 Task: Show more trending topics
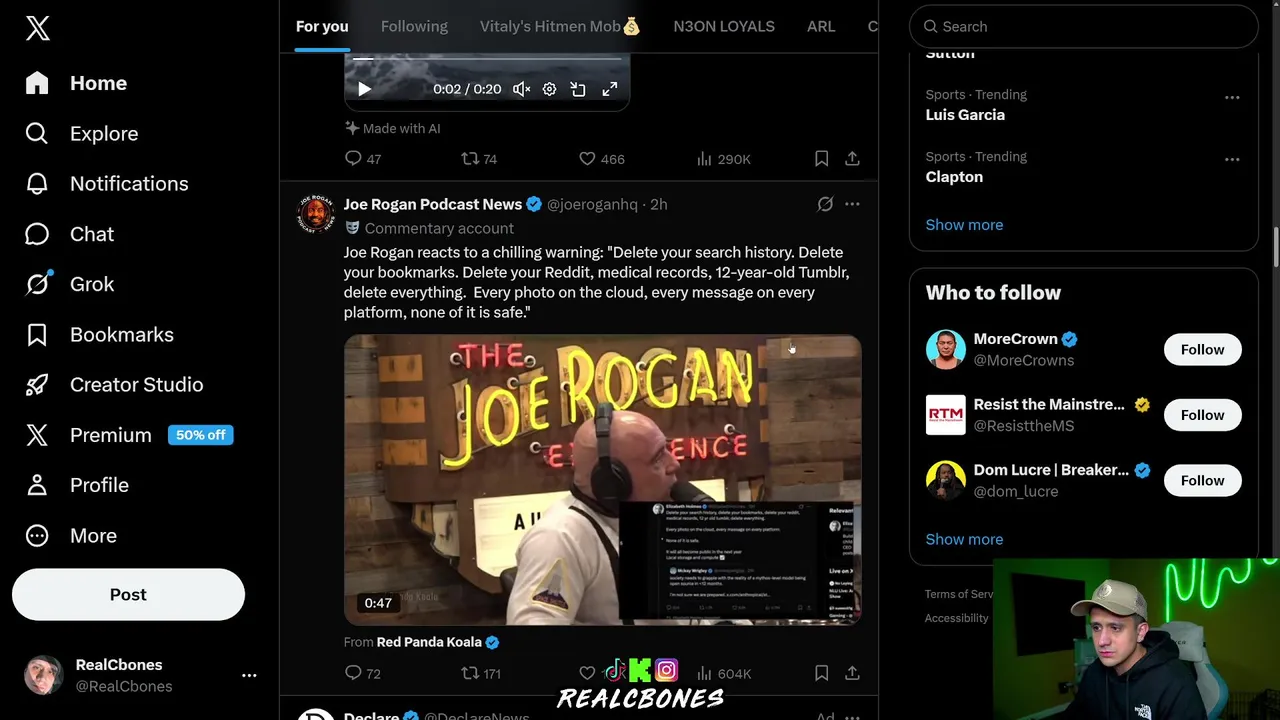[x=964, y=224]
